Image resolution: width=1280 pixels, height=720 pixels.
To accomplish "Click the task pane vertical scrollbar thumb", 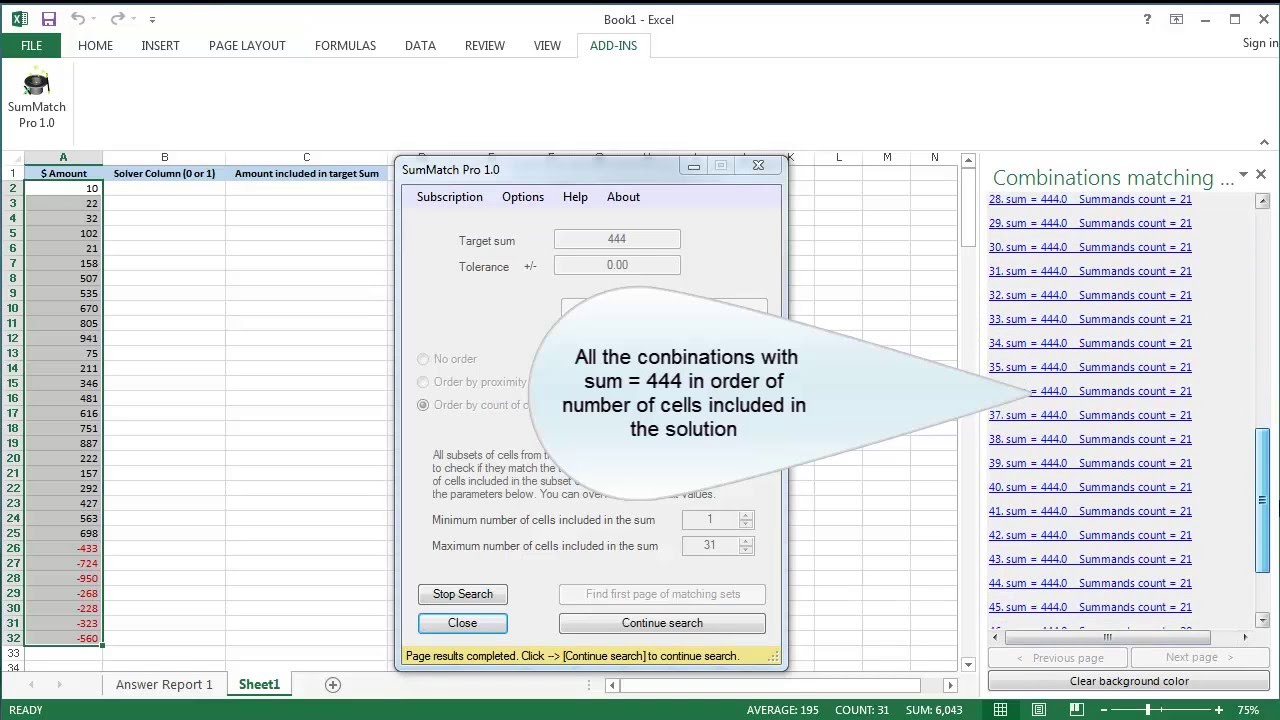I will pyautogui.click(x=1262, y=500).
